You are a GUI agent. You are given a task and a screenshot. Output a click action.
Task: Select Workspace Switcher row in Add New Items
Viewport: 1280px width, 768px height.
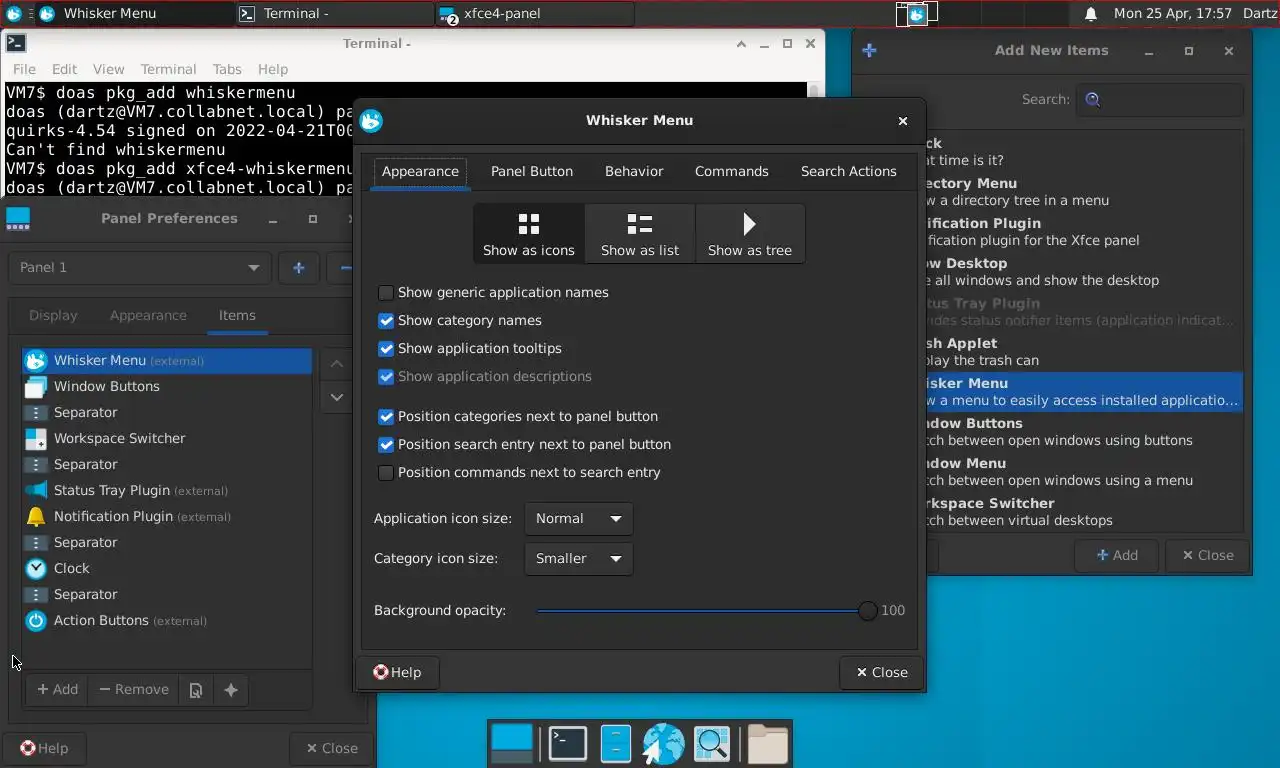click(x=1084, y=512)
